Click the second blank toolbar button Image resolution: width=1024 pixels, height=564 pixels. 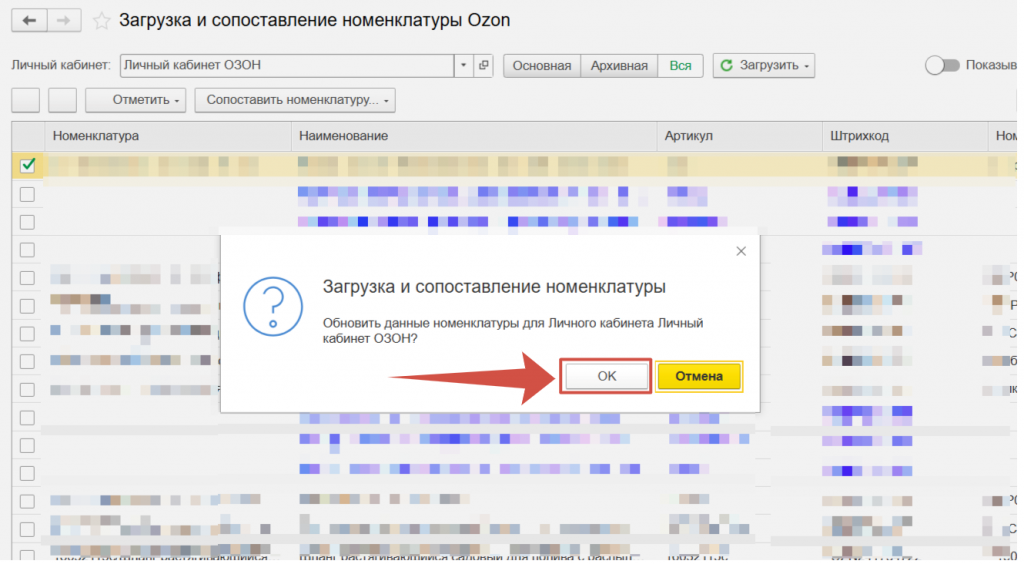63,100
